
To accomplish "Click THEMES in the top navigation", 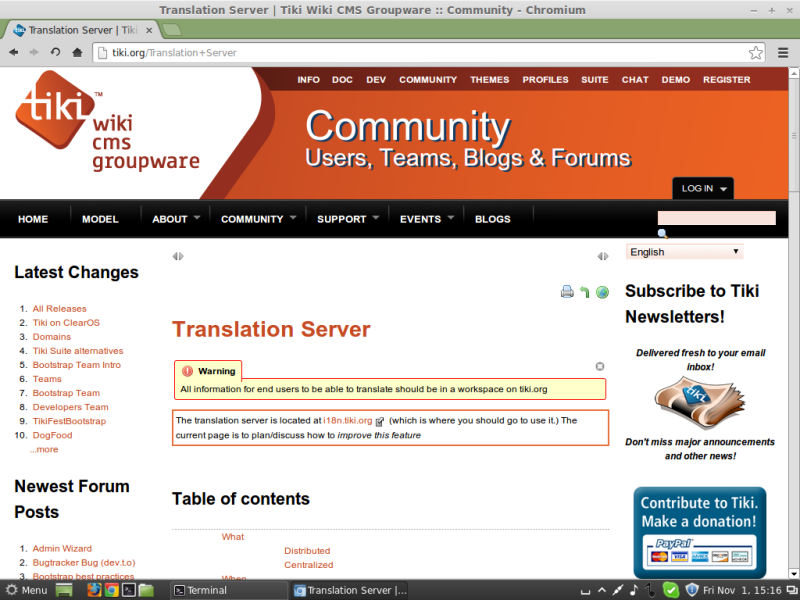I will coord(490,80).
